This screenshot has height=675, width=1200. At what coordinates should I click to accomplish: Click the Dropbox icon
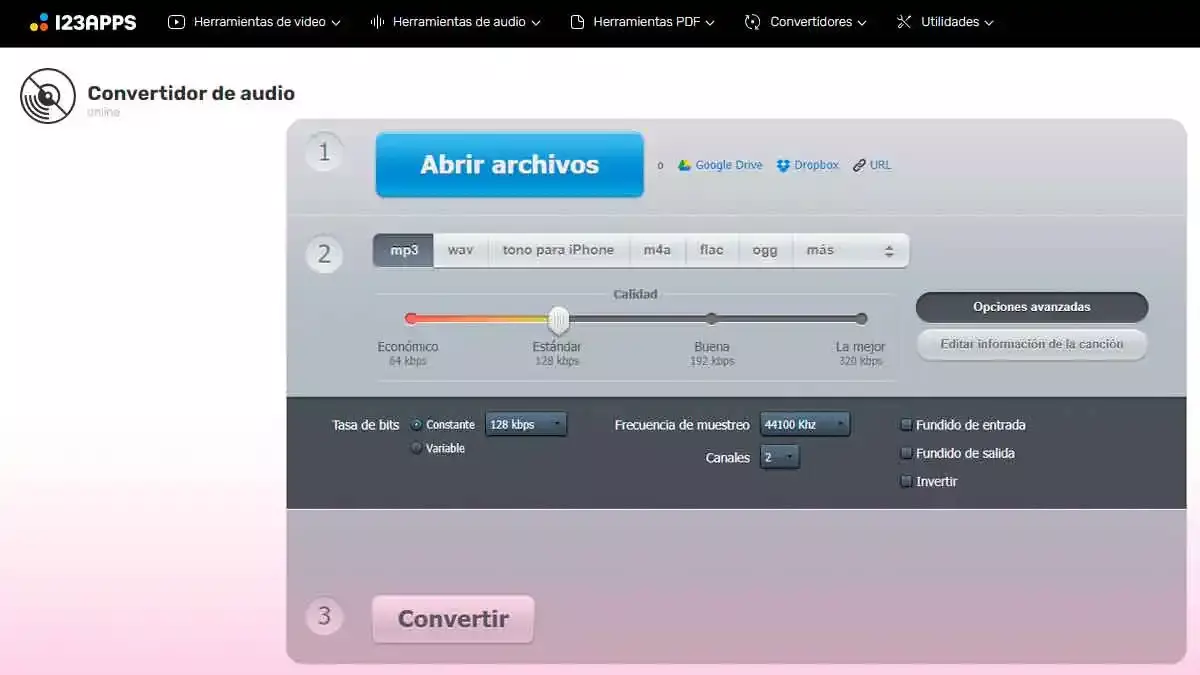(x=783, y=166)
